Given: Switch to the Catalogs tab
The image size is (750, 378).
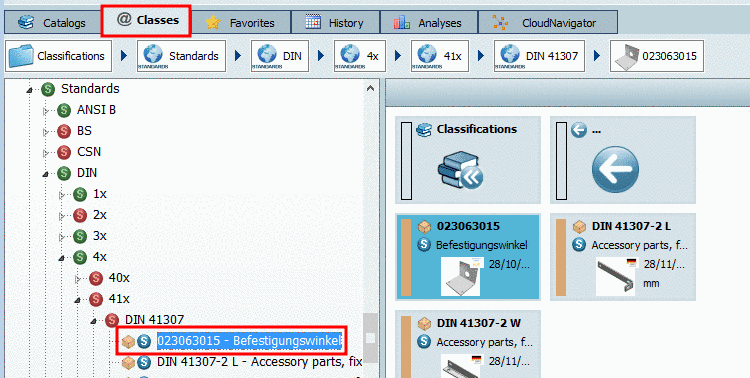Looking at the screenshot, I should 52,22.
